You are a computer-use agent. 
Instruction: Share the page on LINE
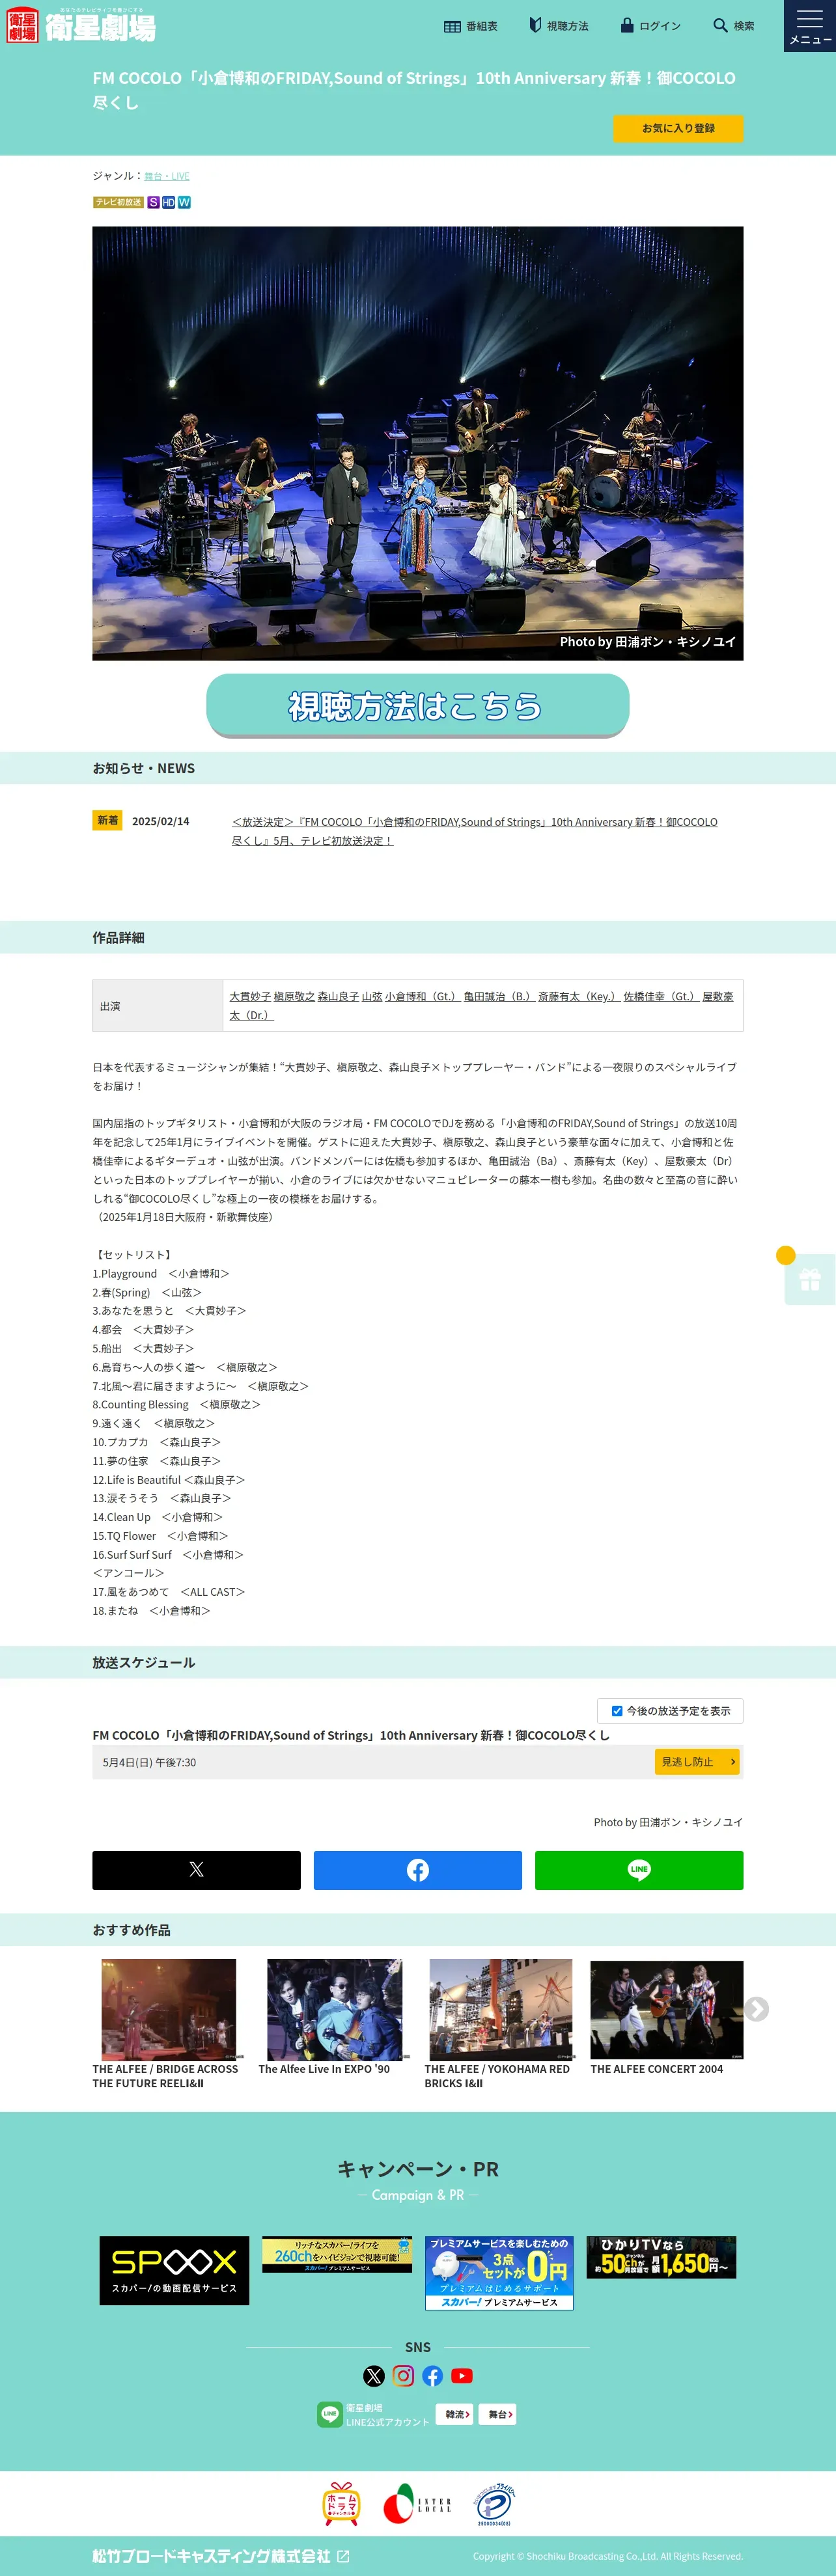(639, 1869)
